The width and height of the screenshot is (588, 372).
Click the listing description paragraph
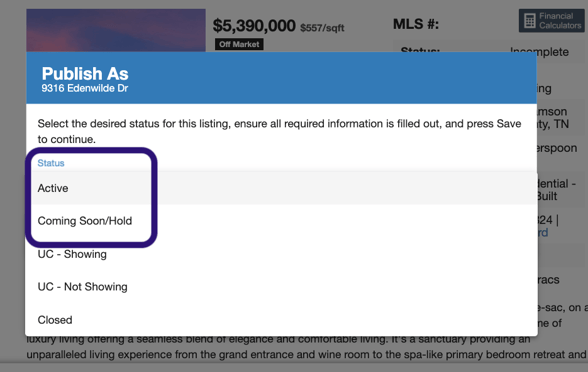pos(306,347)
